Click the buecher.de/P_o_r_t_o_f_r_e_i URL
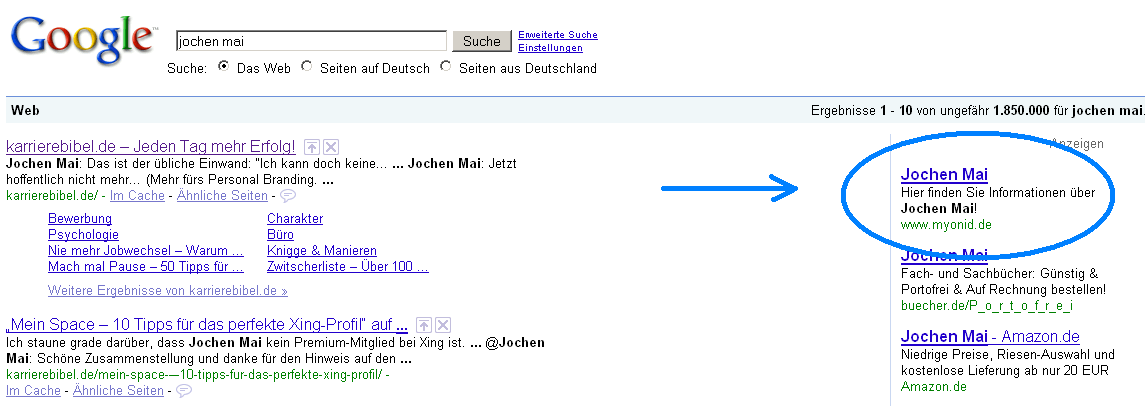The image size is (1145, 406). [987, 306]
